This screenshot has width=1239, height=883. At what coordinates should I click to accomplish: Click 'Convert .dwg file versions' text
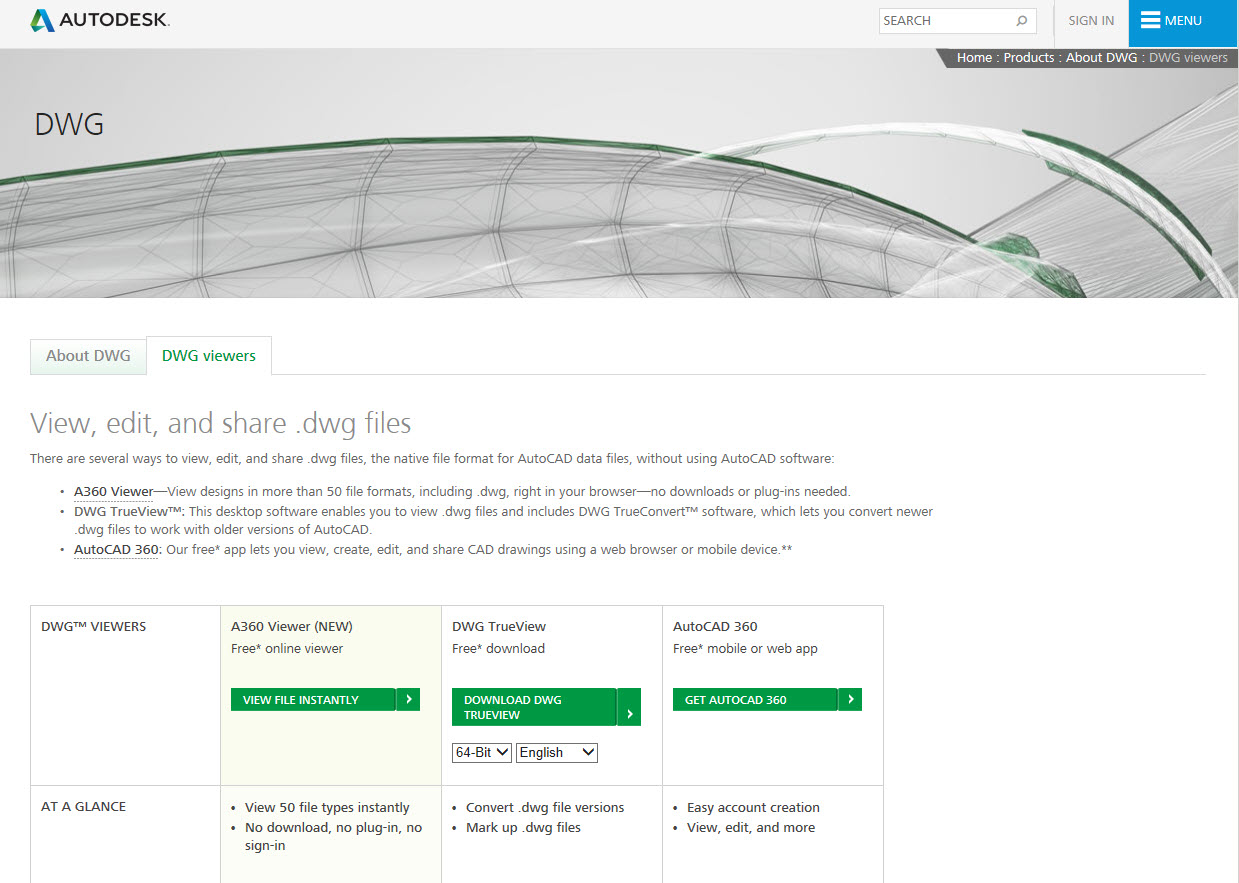tap(545, 807)
